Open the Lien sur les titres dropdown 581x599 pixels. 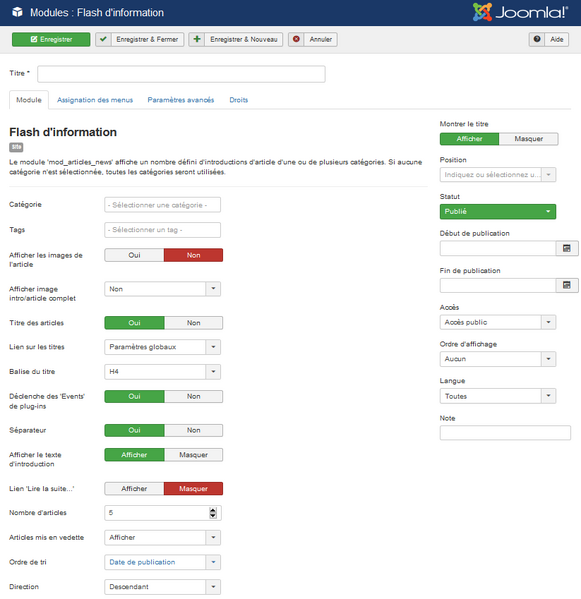[162, 347]
